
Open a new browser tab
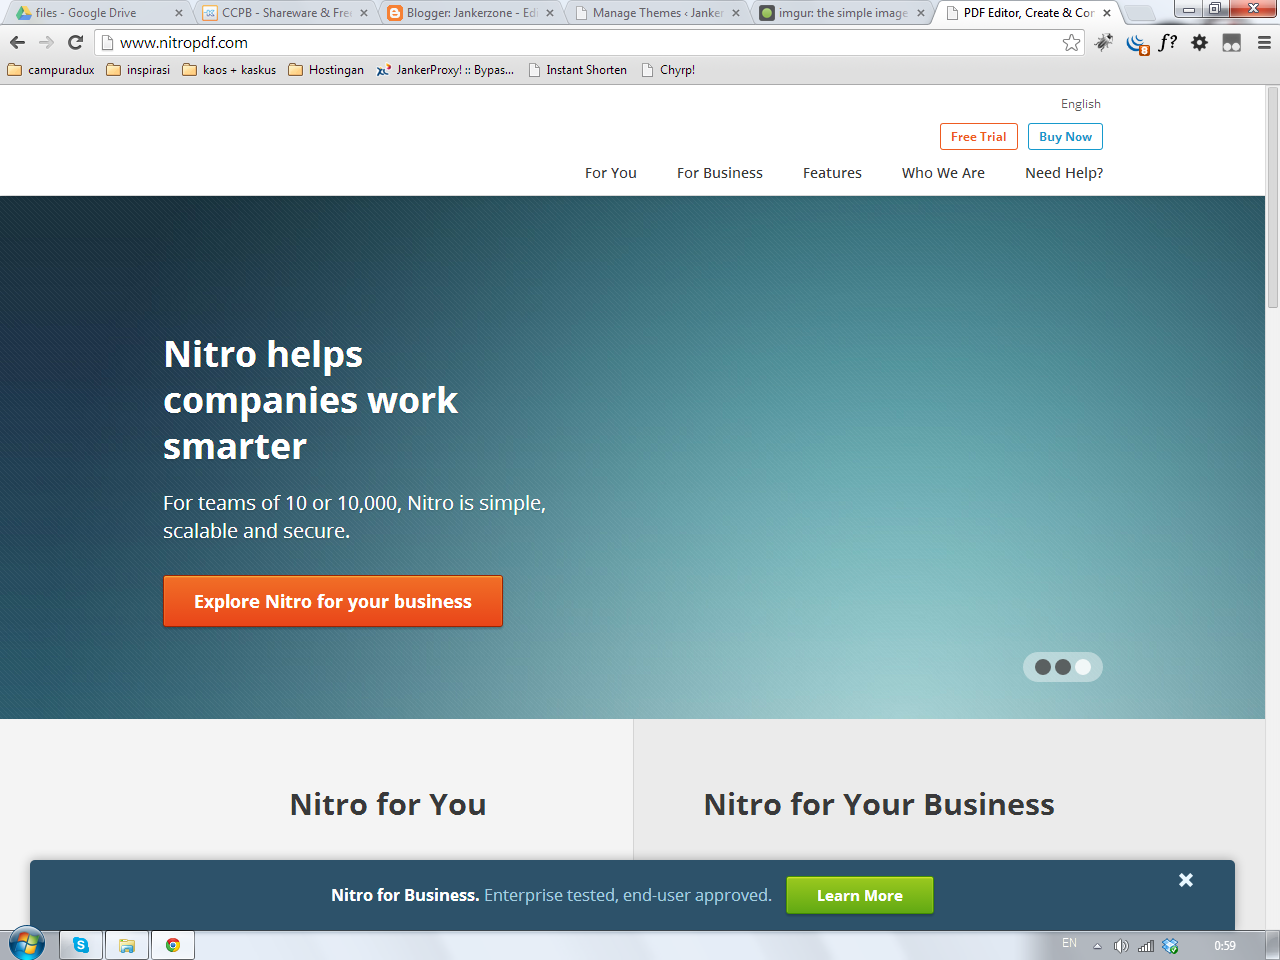pos(1140,13)
